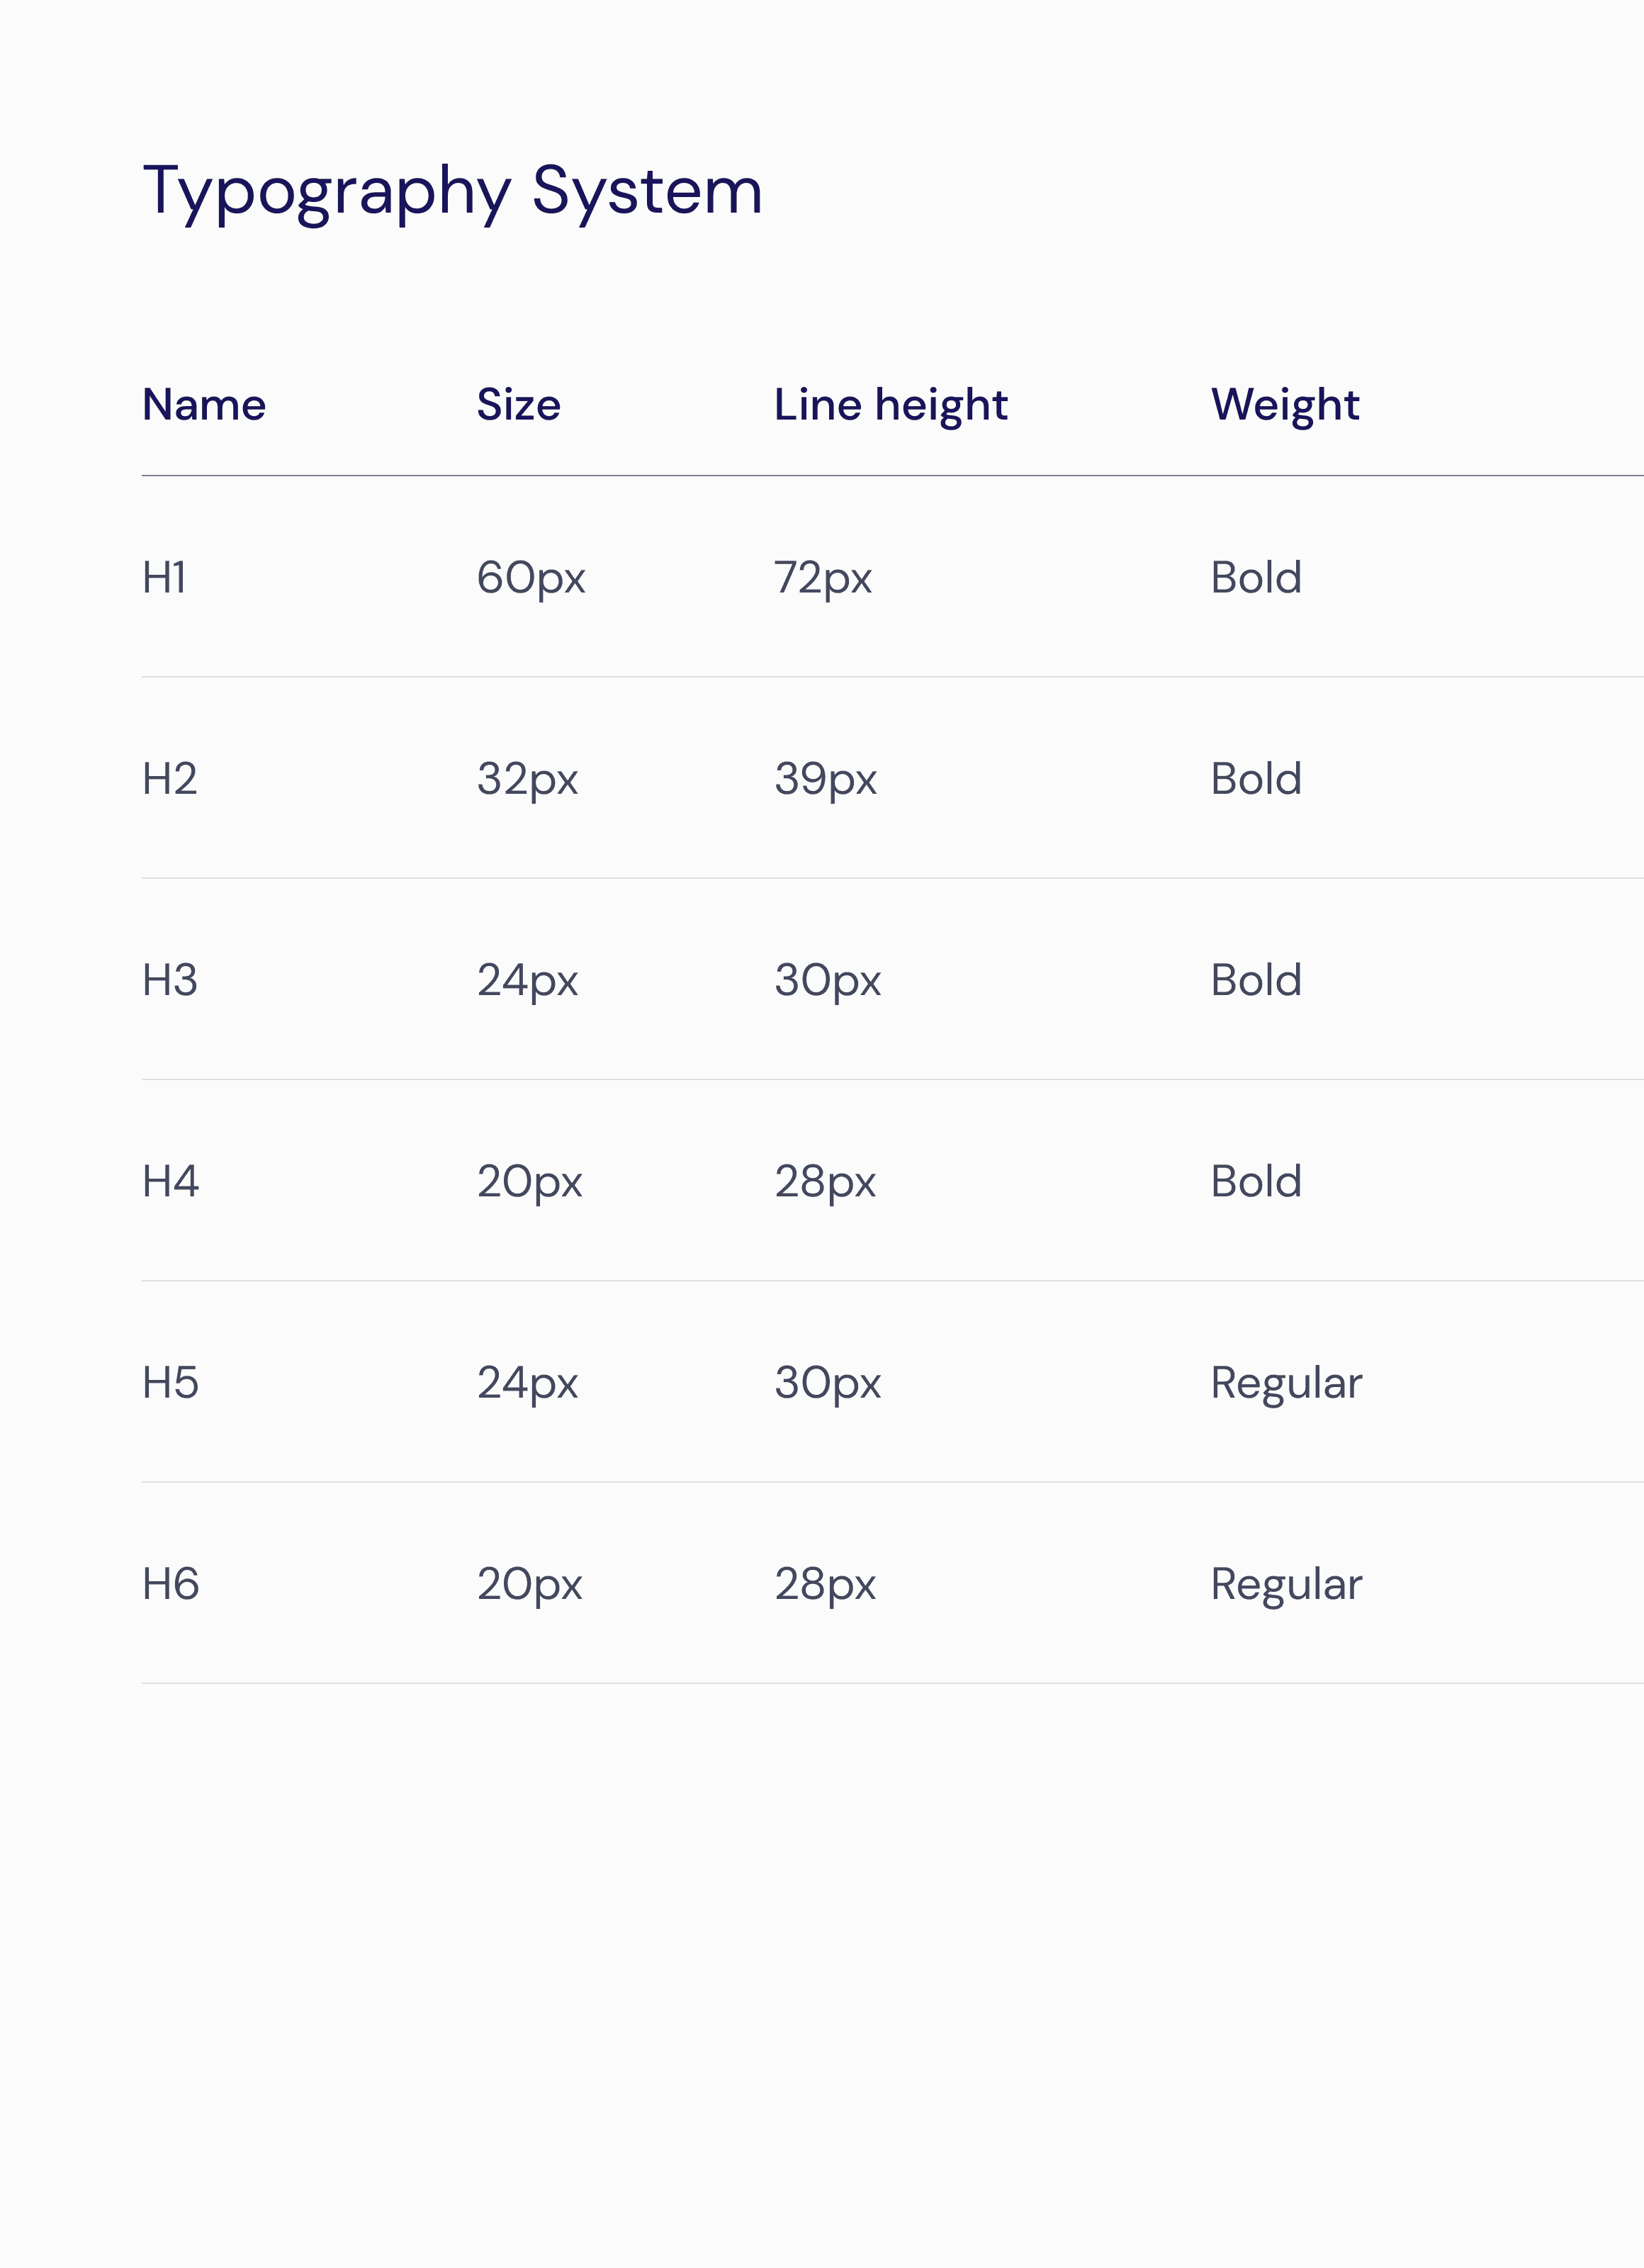Click the Typography System title

click(452, 190)
